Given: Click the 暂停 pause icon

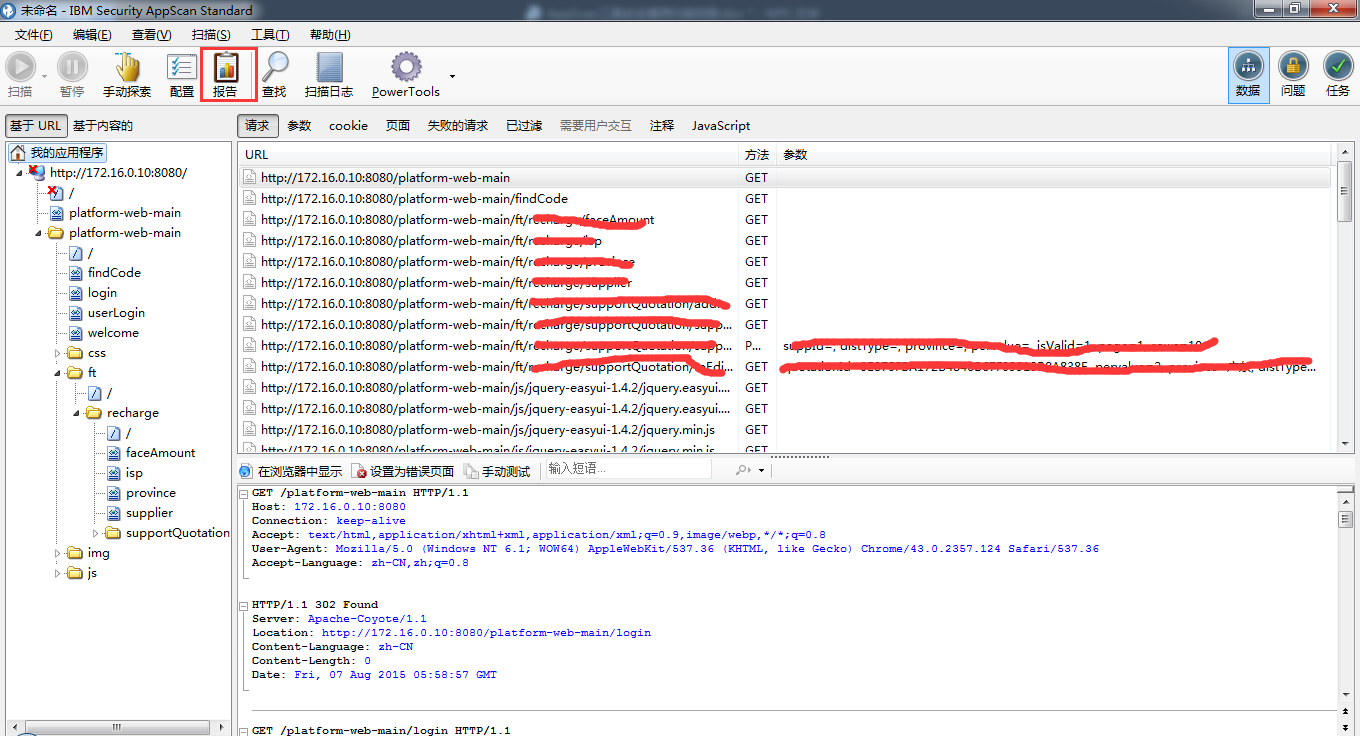Looking at the screenshot, I should [72, 67].
